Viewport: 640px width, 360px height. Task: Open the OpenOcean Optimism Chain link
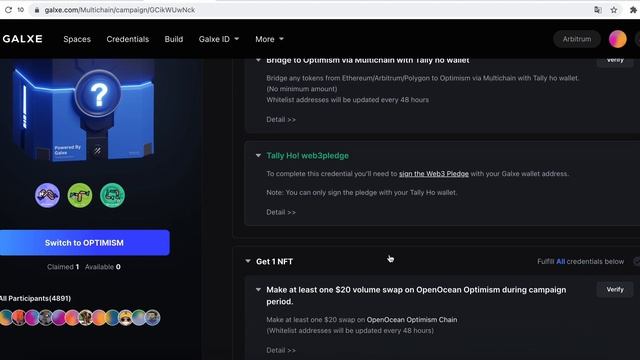[412, 320]
